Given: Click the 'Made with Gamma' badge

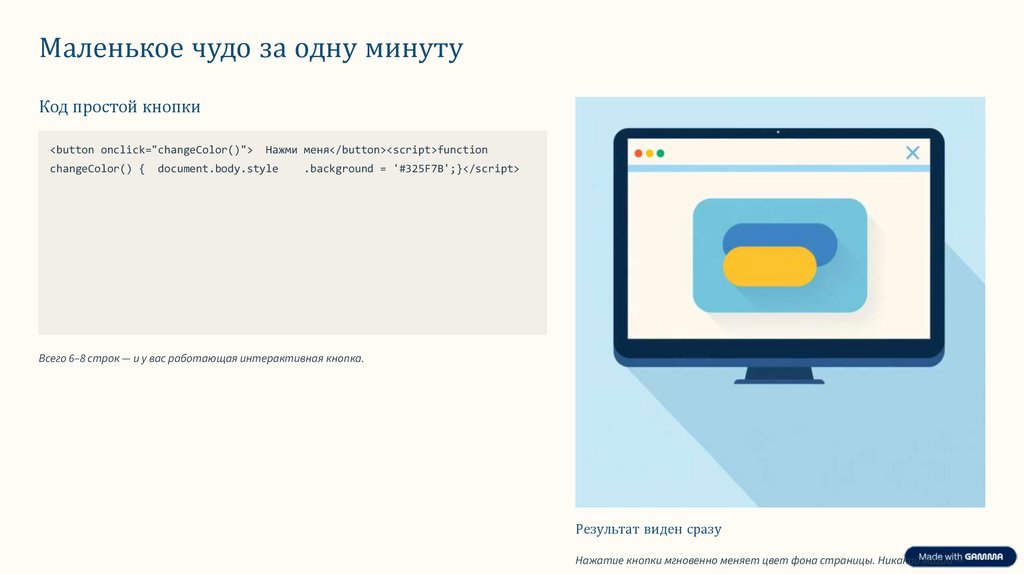Looking at the screenshot, I should point(960,556).
